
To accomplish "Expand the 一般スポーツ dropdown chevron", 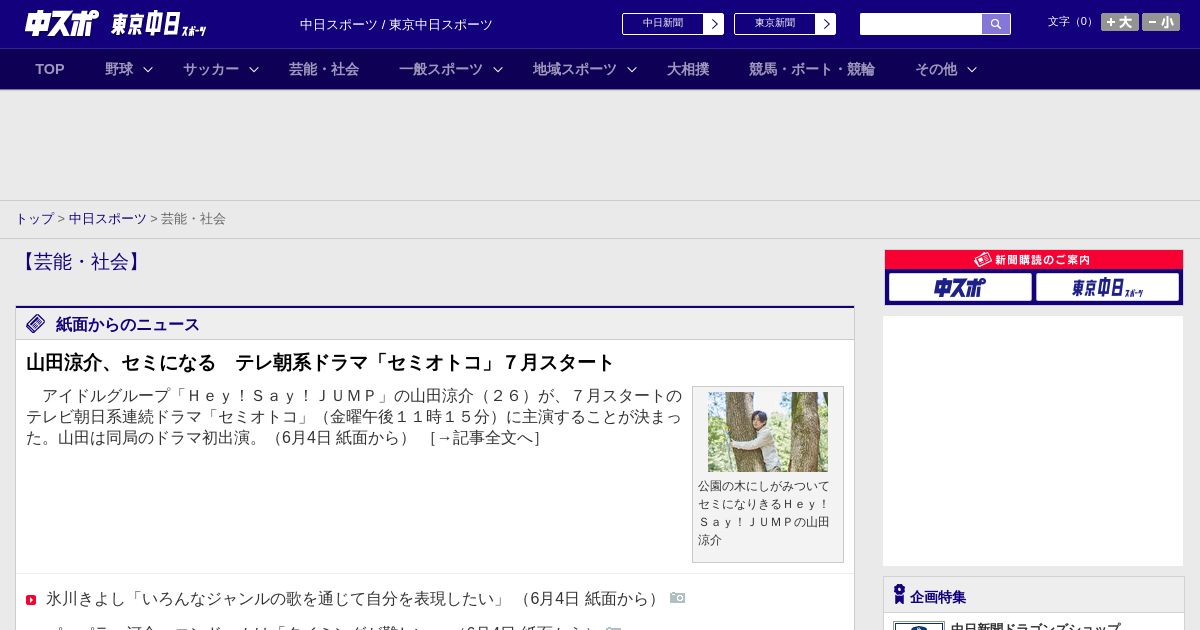I will pos(498,70).
